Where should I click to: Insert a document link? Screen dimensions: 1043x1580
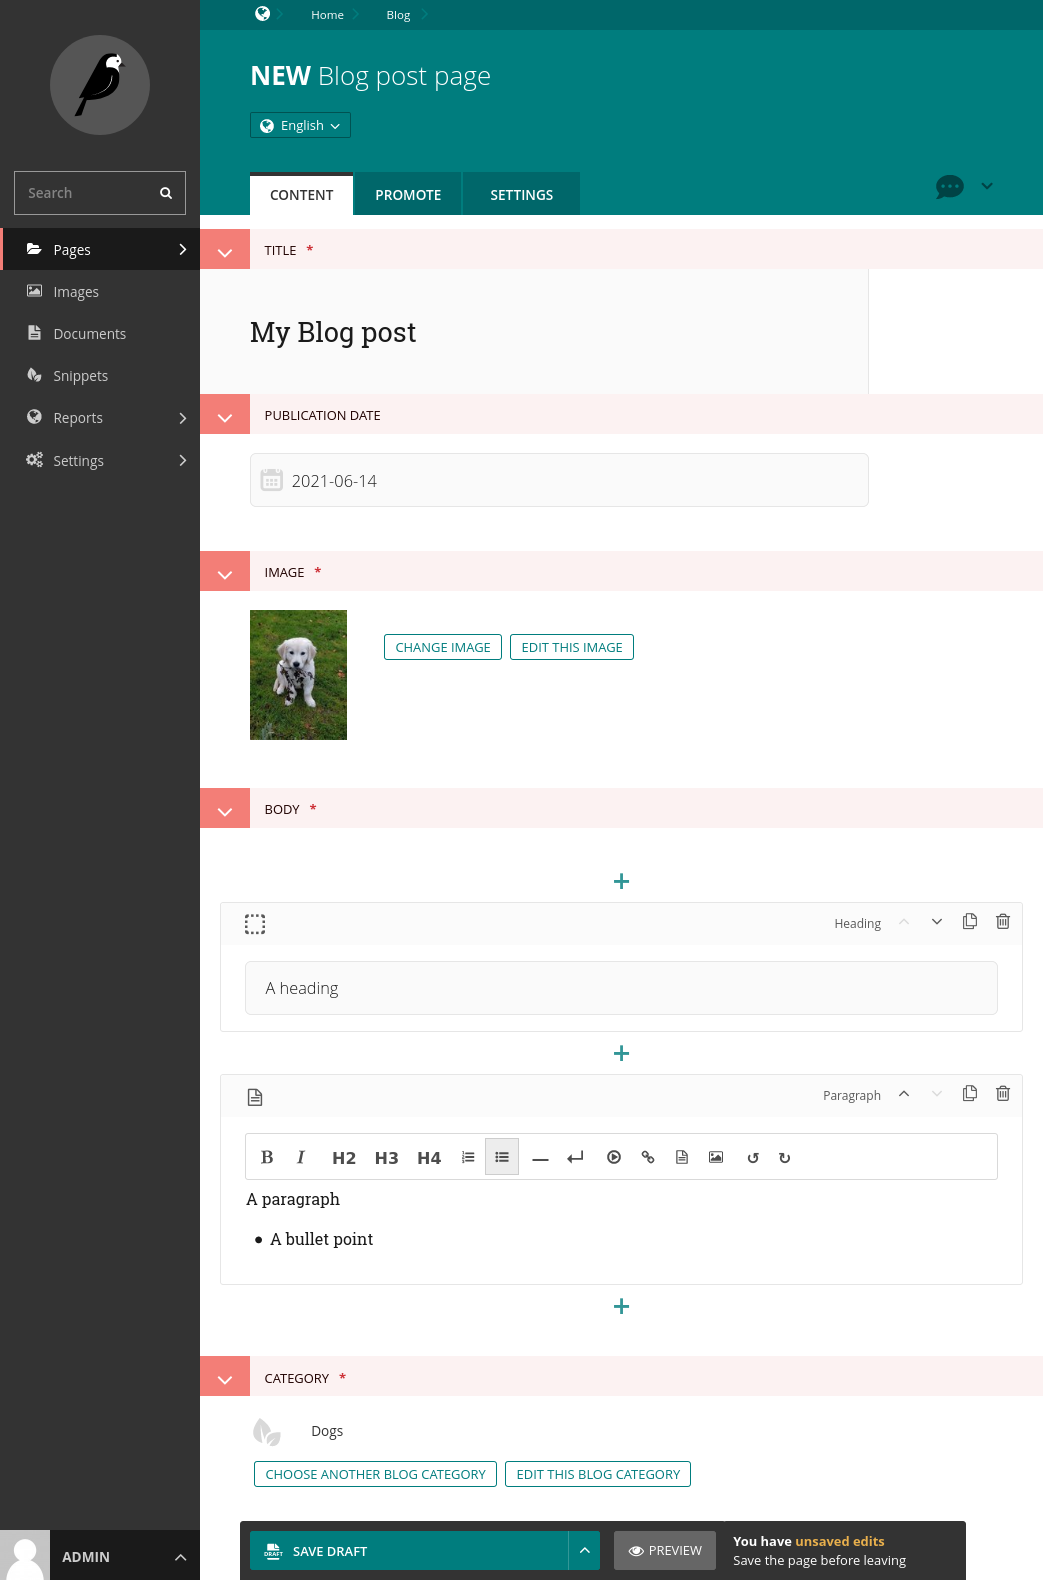[x=682, y=1157]
